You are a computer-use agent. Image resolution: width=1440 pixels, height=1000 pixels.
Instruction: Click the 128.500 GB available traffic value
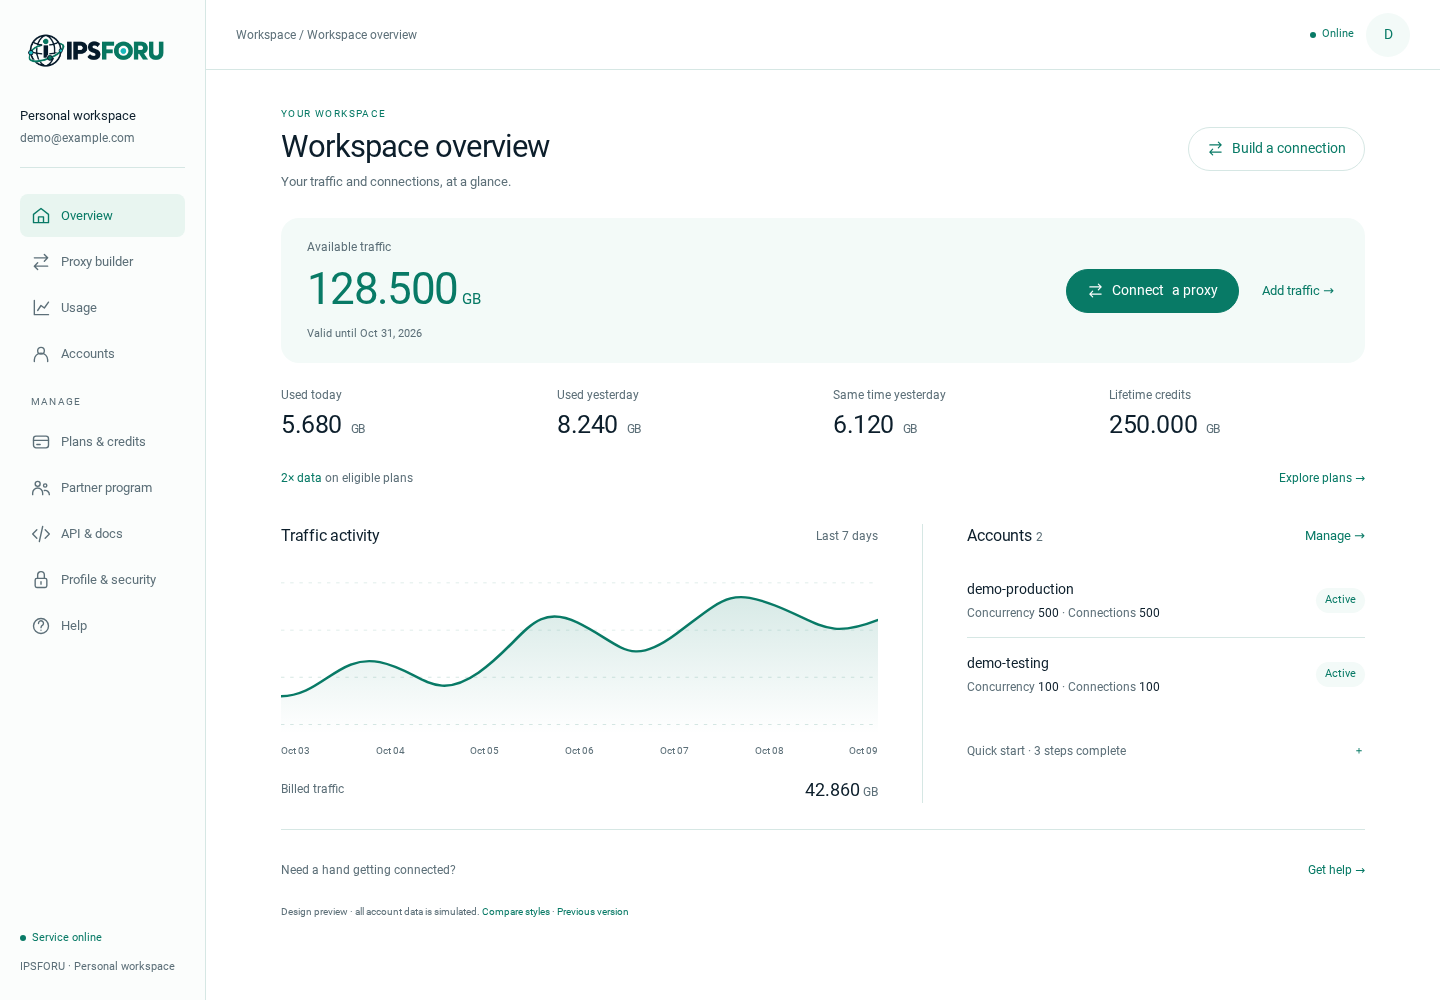click(394, 289)
